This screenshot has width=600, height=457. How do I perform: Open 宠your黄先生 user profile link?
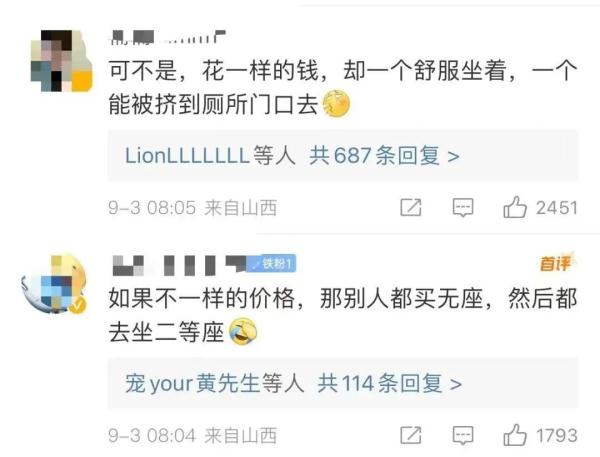click(x=192, y=383)
